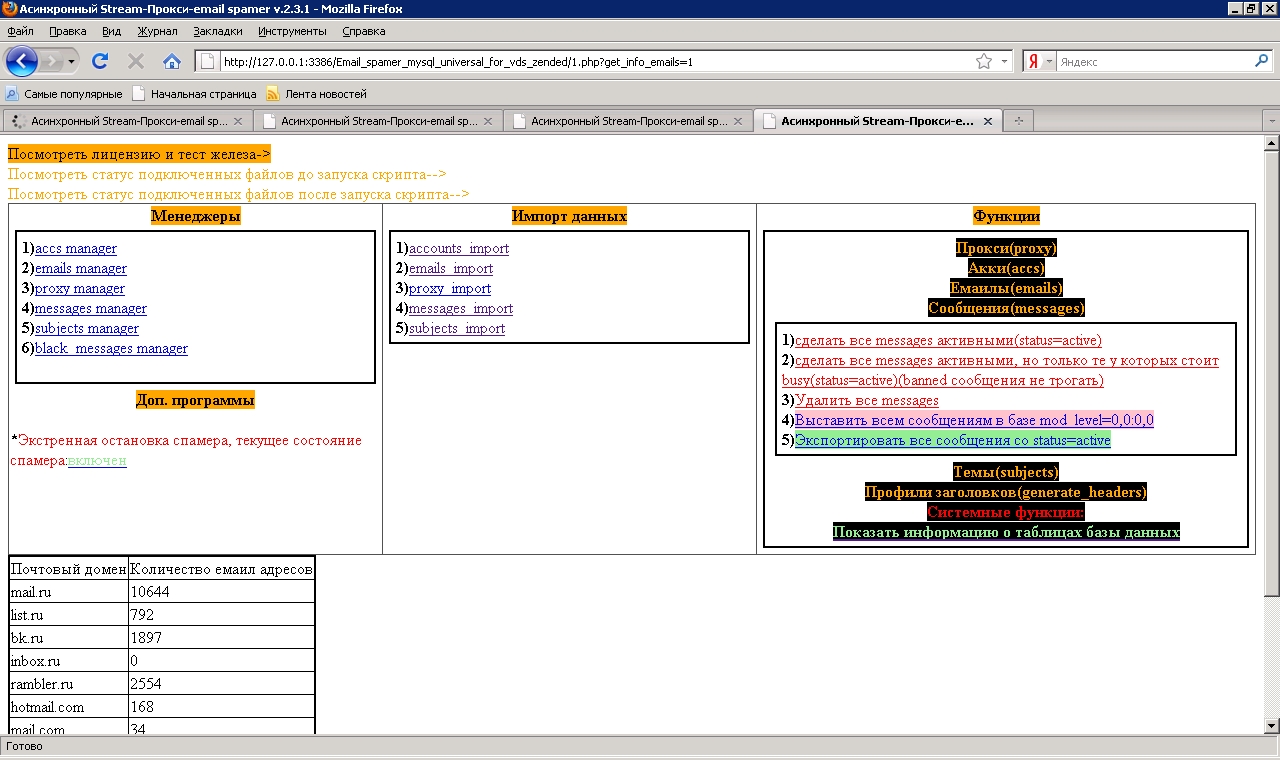The image size is (1280, 760).
Task: Open messages manager link
Action: pos(91,308)
